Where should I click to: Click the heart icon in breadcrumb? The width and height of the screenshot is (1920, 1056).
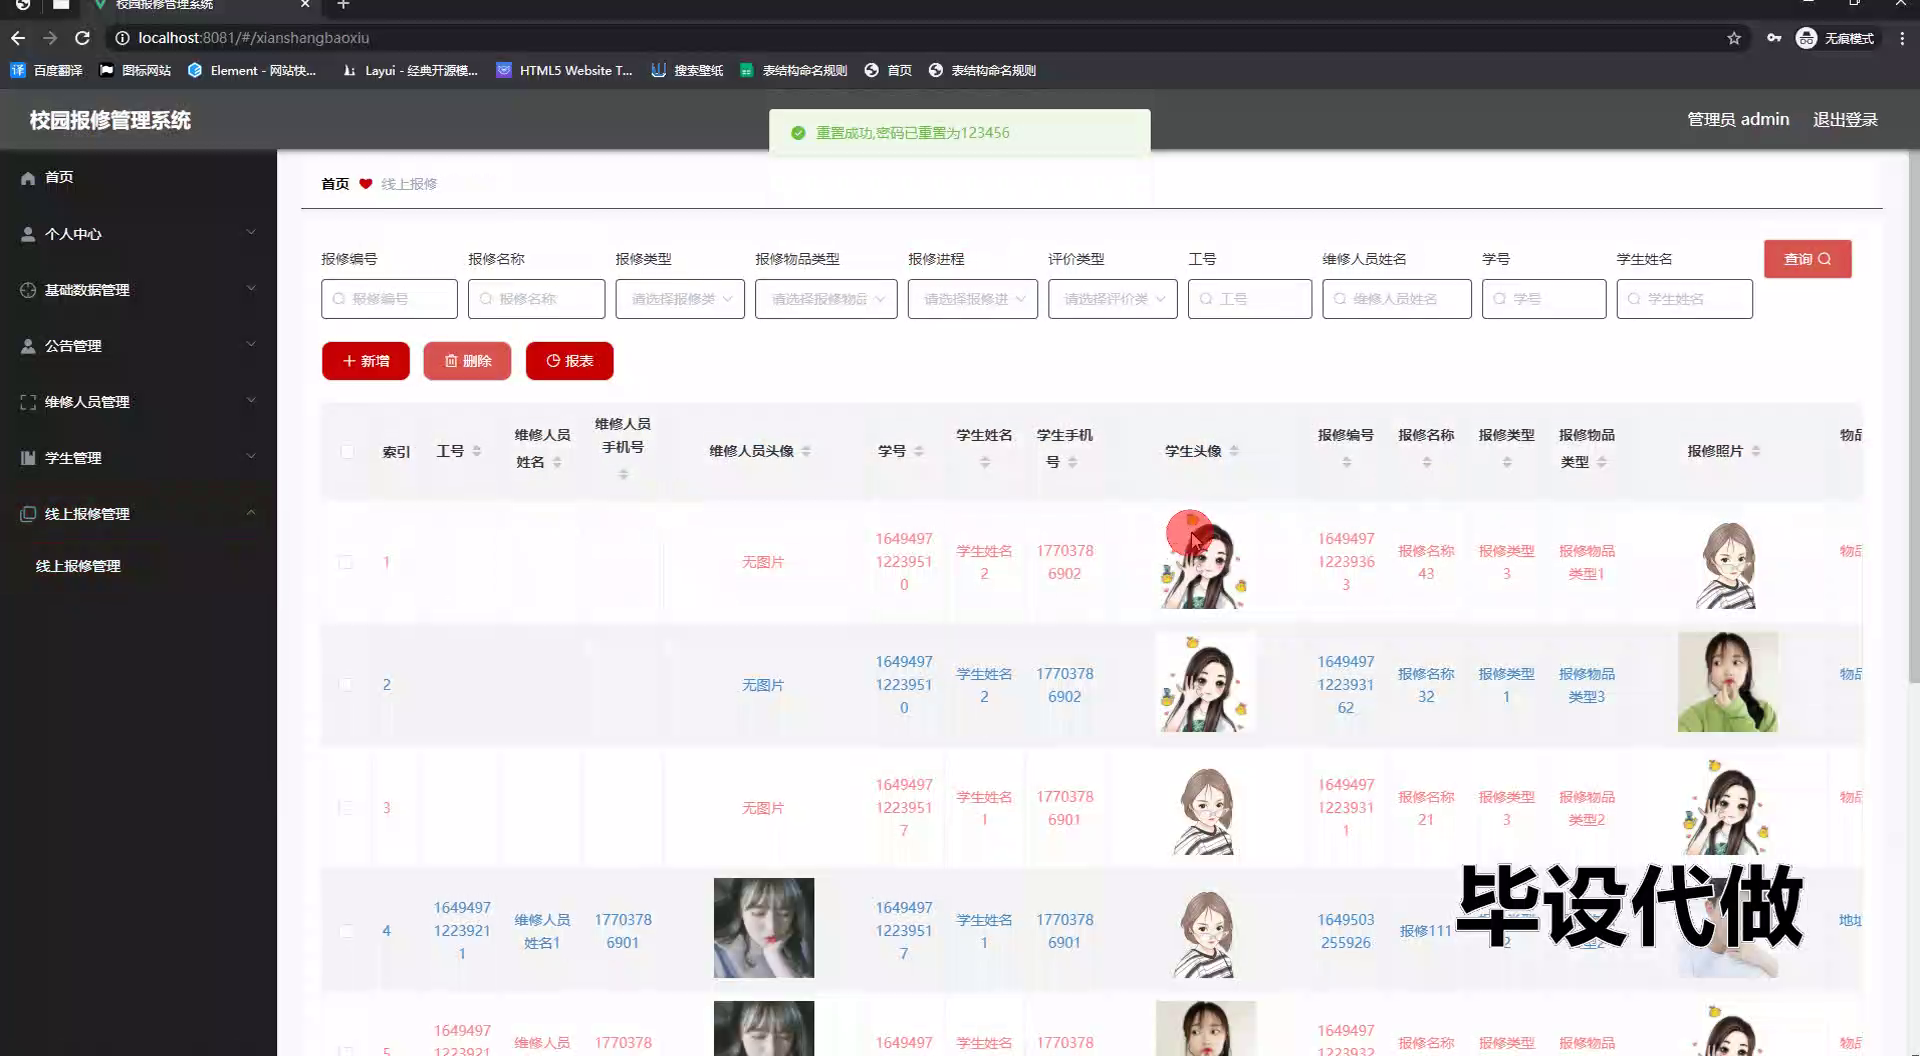[366, 184]
